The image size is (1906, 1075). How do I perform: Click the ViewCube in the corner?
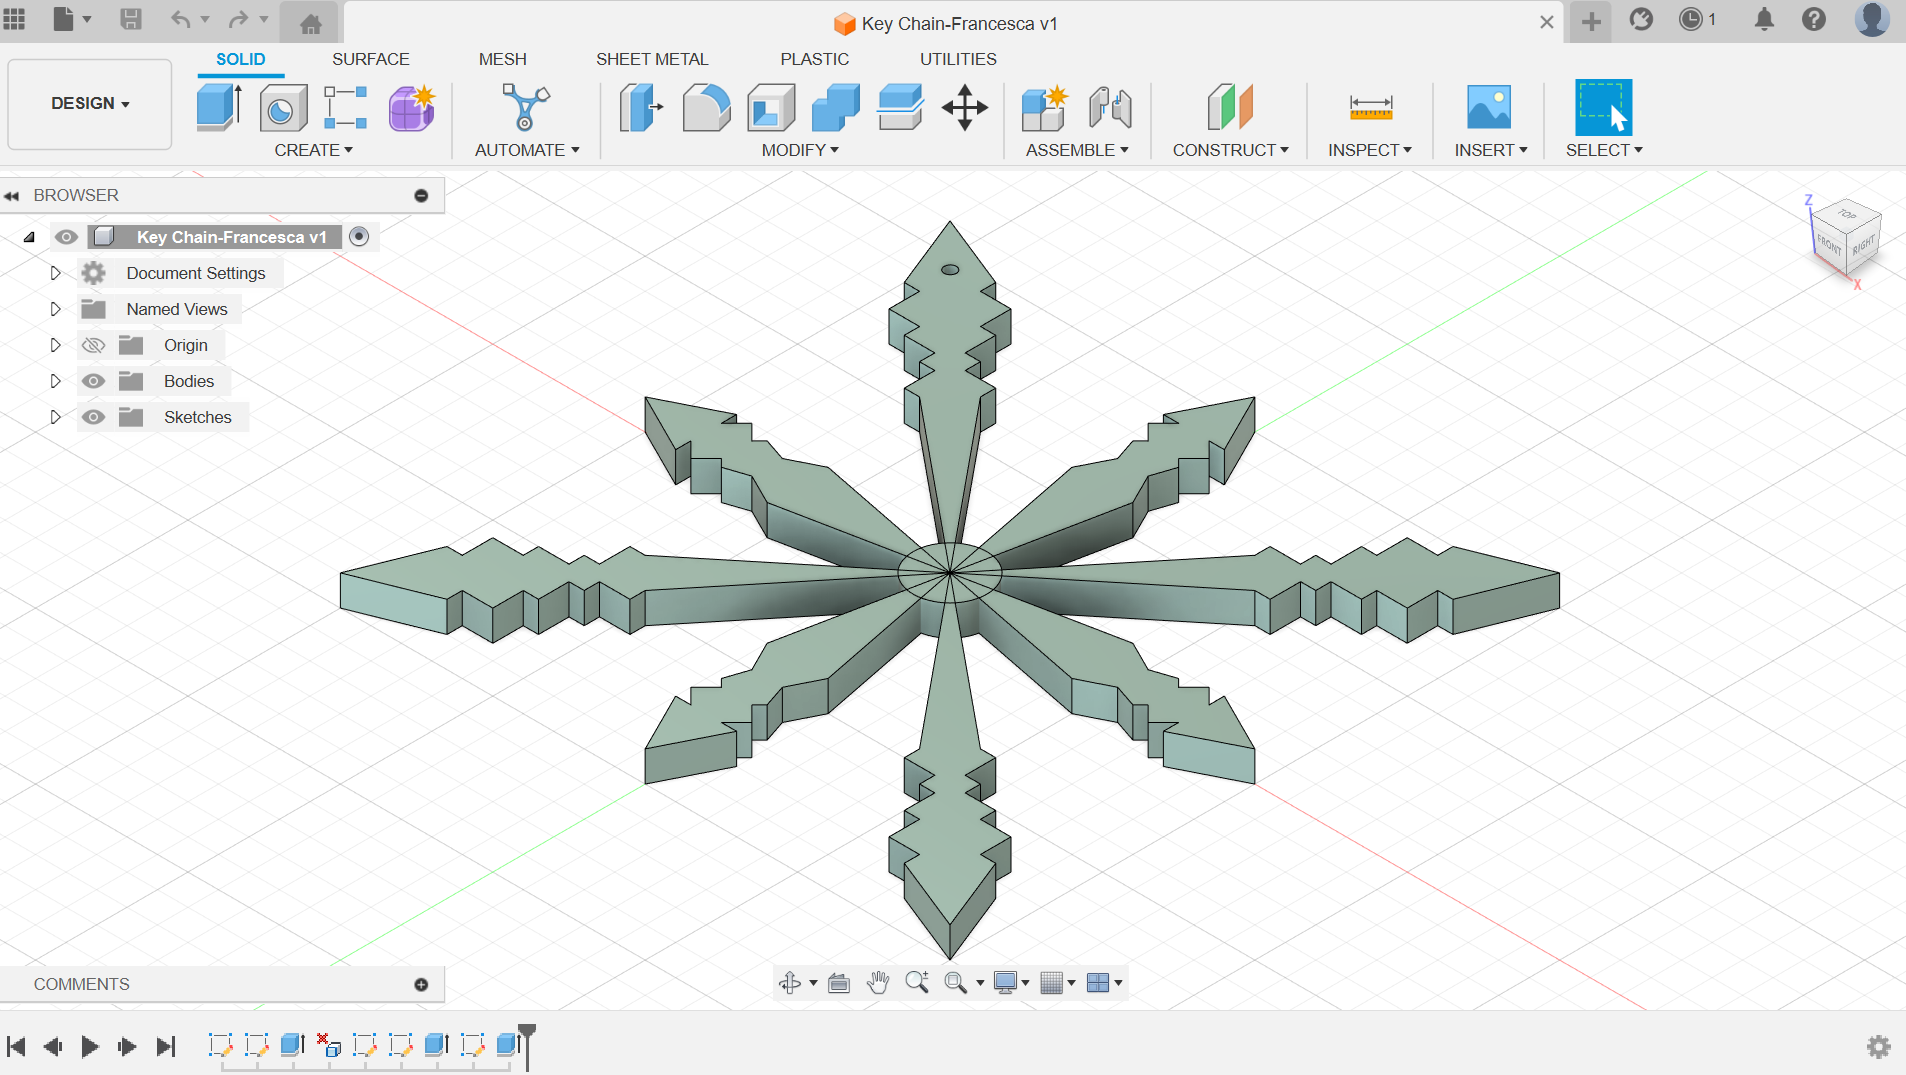1846,237
